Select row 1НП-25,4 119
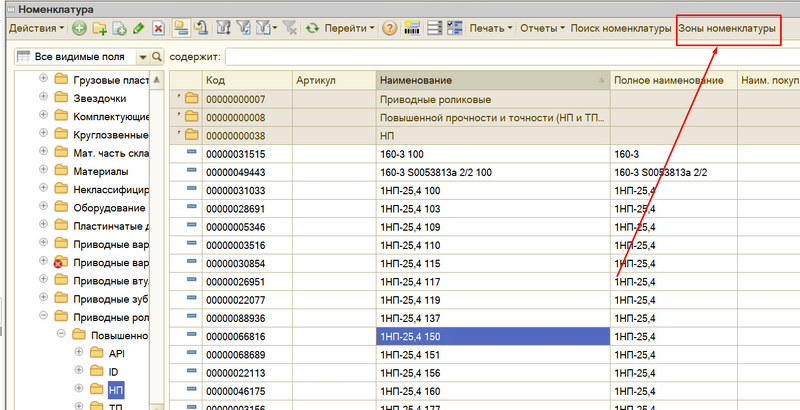This screenshot has height=410, width=800. (484, 300)
